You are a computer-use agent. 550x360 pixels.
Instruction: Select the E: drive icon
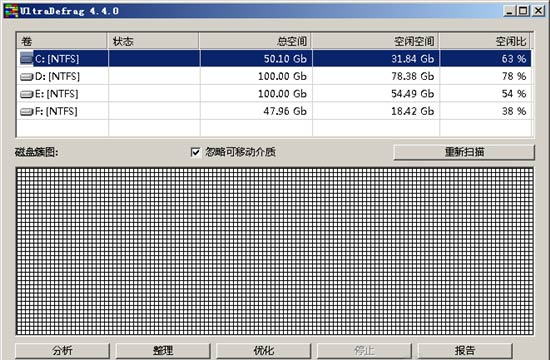[27, 94]
